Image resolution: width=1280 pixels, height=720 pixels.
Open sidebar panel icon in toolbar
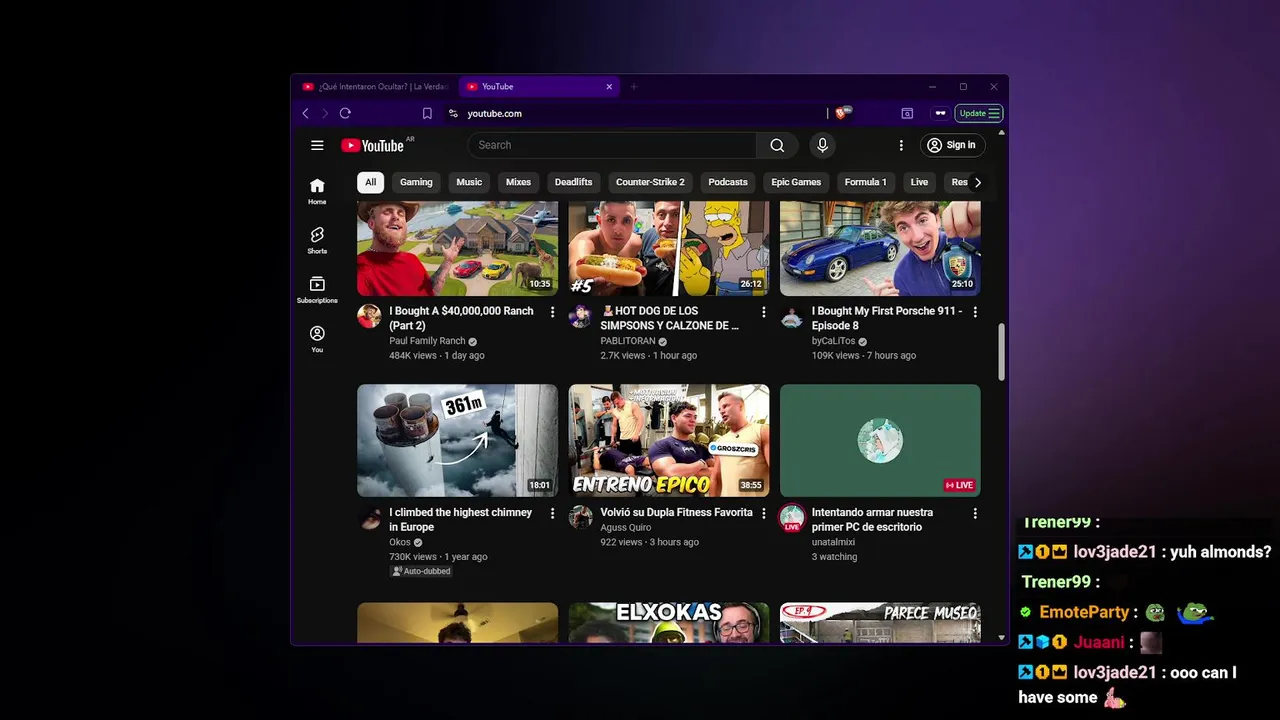click(907, 113)
